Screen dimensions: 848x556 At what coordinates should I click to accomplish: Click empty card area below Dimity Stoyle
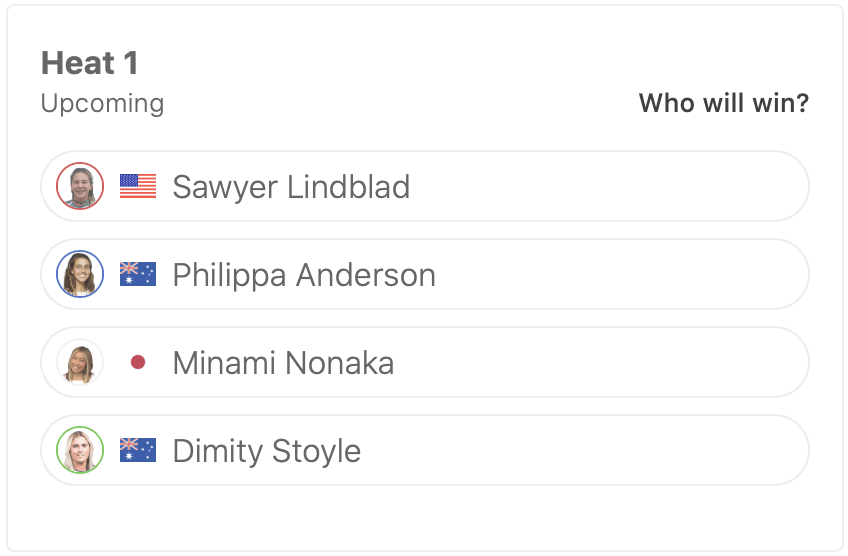(x=424, y=518)
